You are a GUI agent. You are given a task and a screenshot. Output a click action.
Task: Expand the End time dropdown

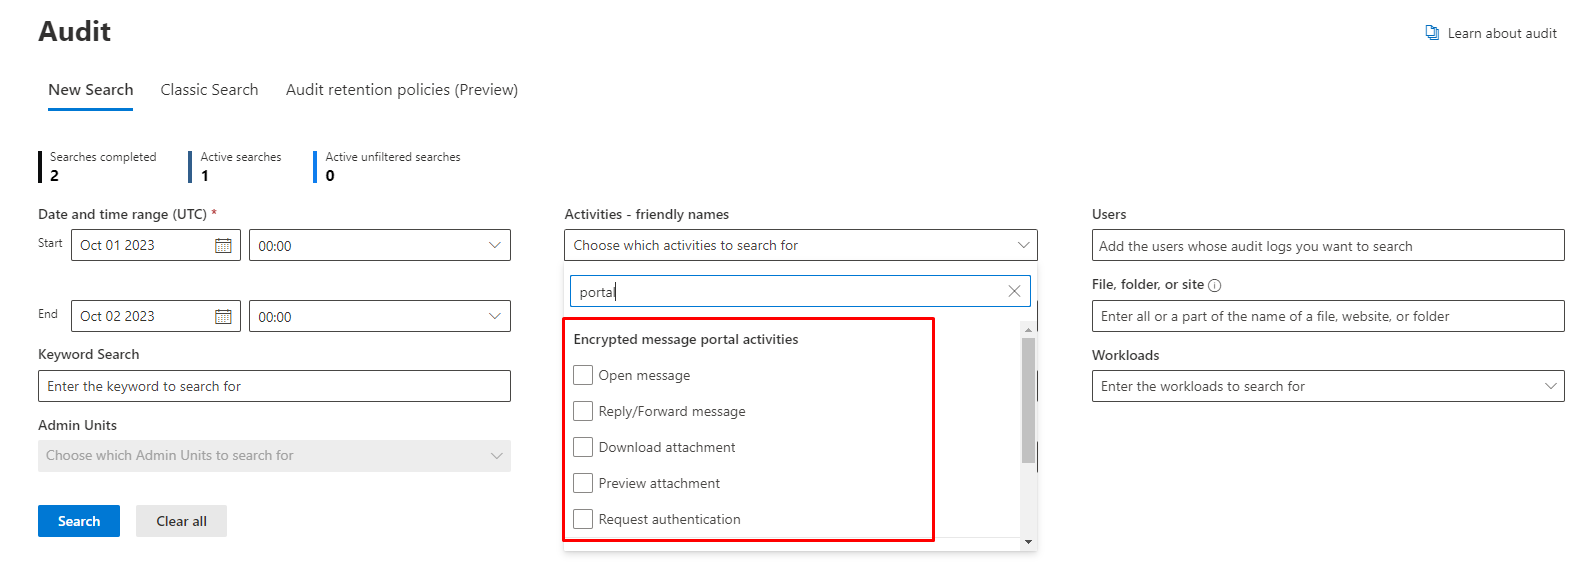tap(494, 317)
